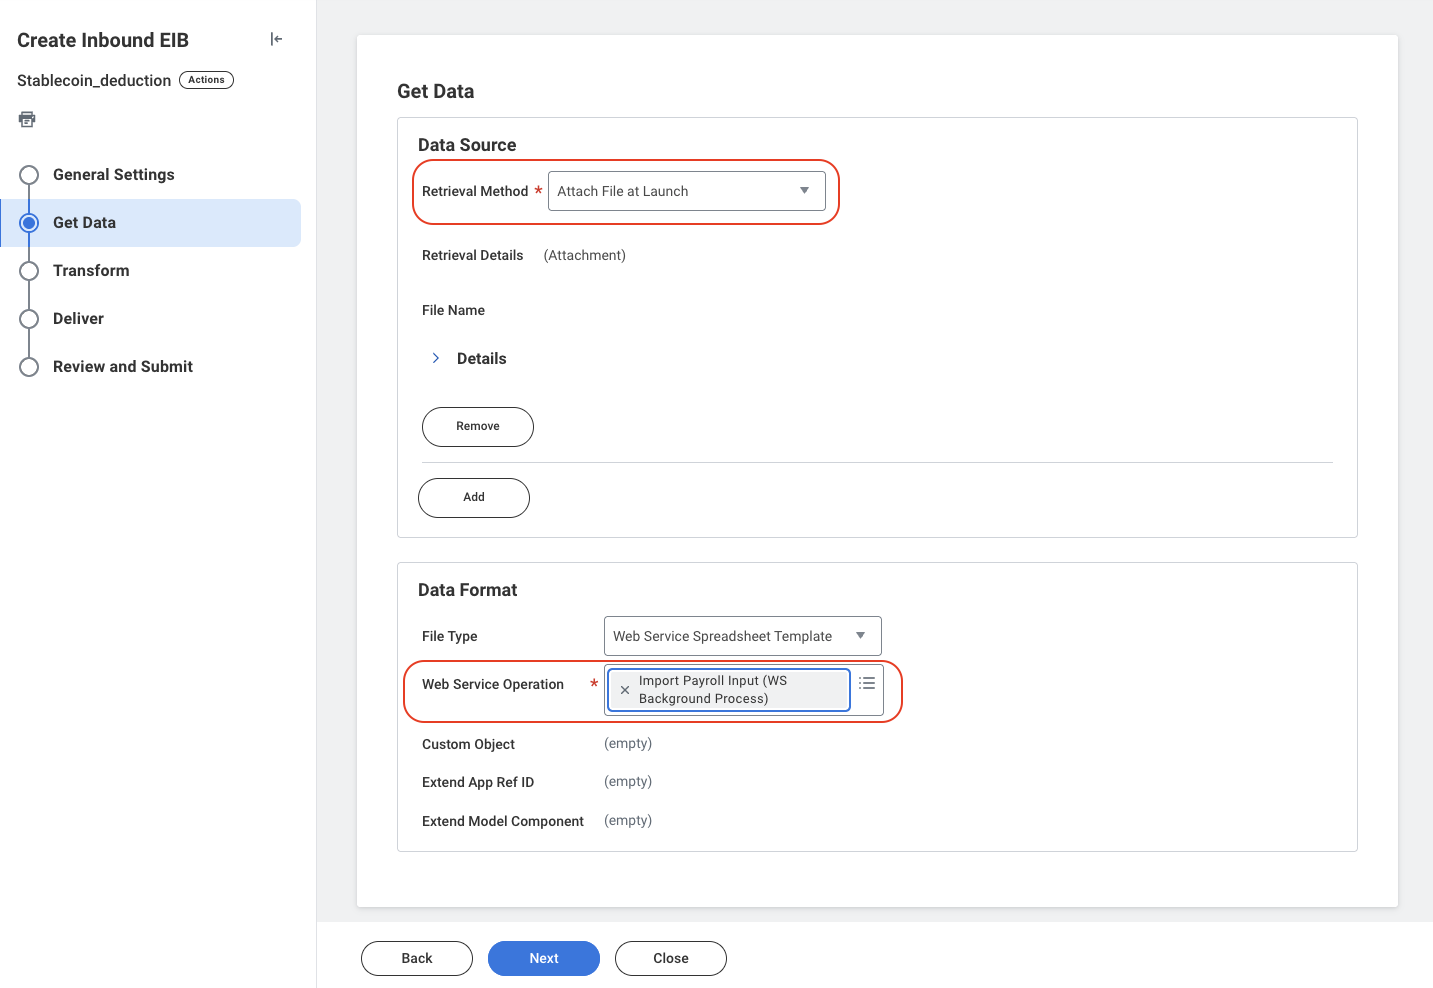The width and height of the screenshot is (1433, 988).
Task: Select the Deliver step circle
Action: pos(29,319)
